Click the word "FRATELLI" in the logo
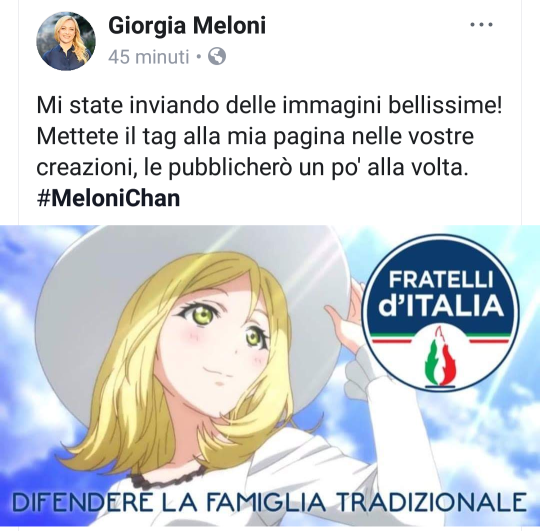The image size is (540, 531). [441, 280]
